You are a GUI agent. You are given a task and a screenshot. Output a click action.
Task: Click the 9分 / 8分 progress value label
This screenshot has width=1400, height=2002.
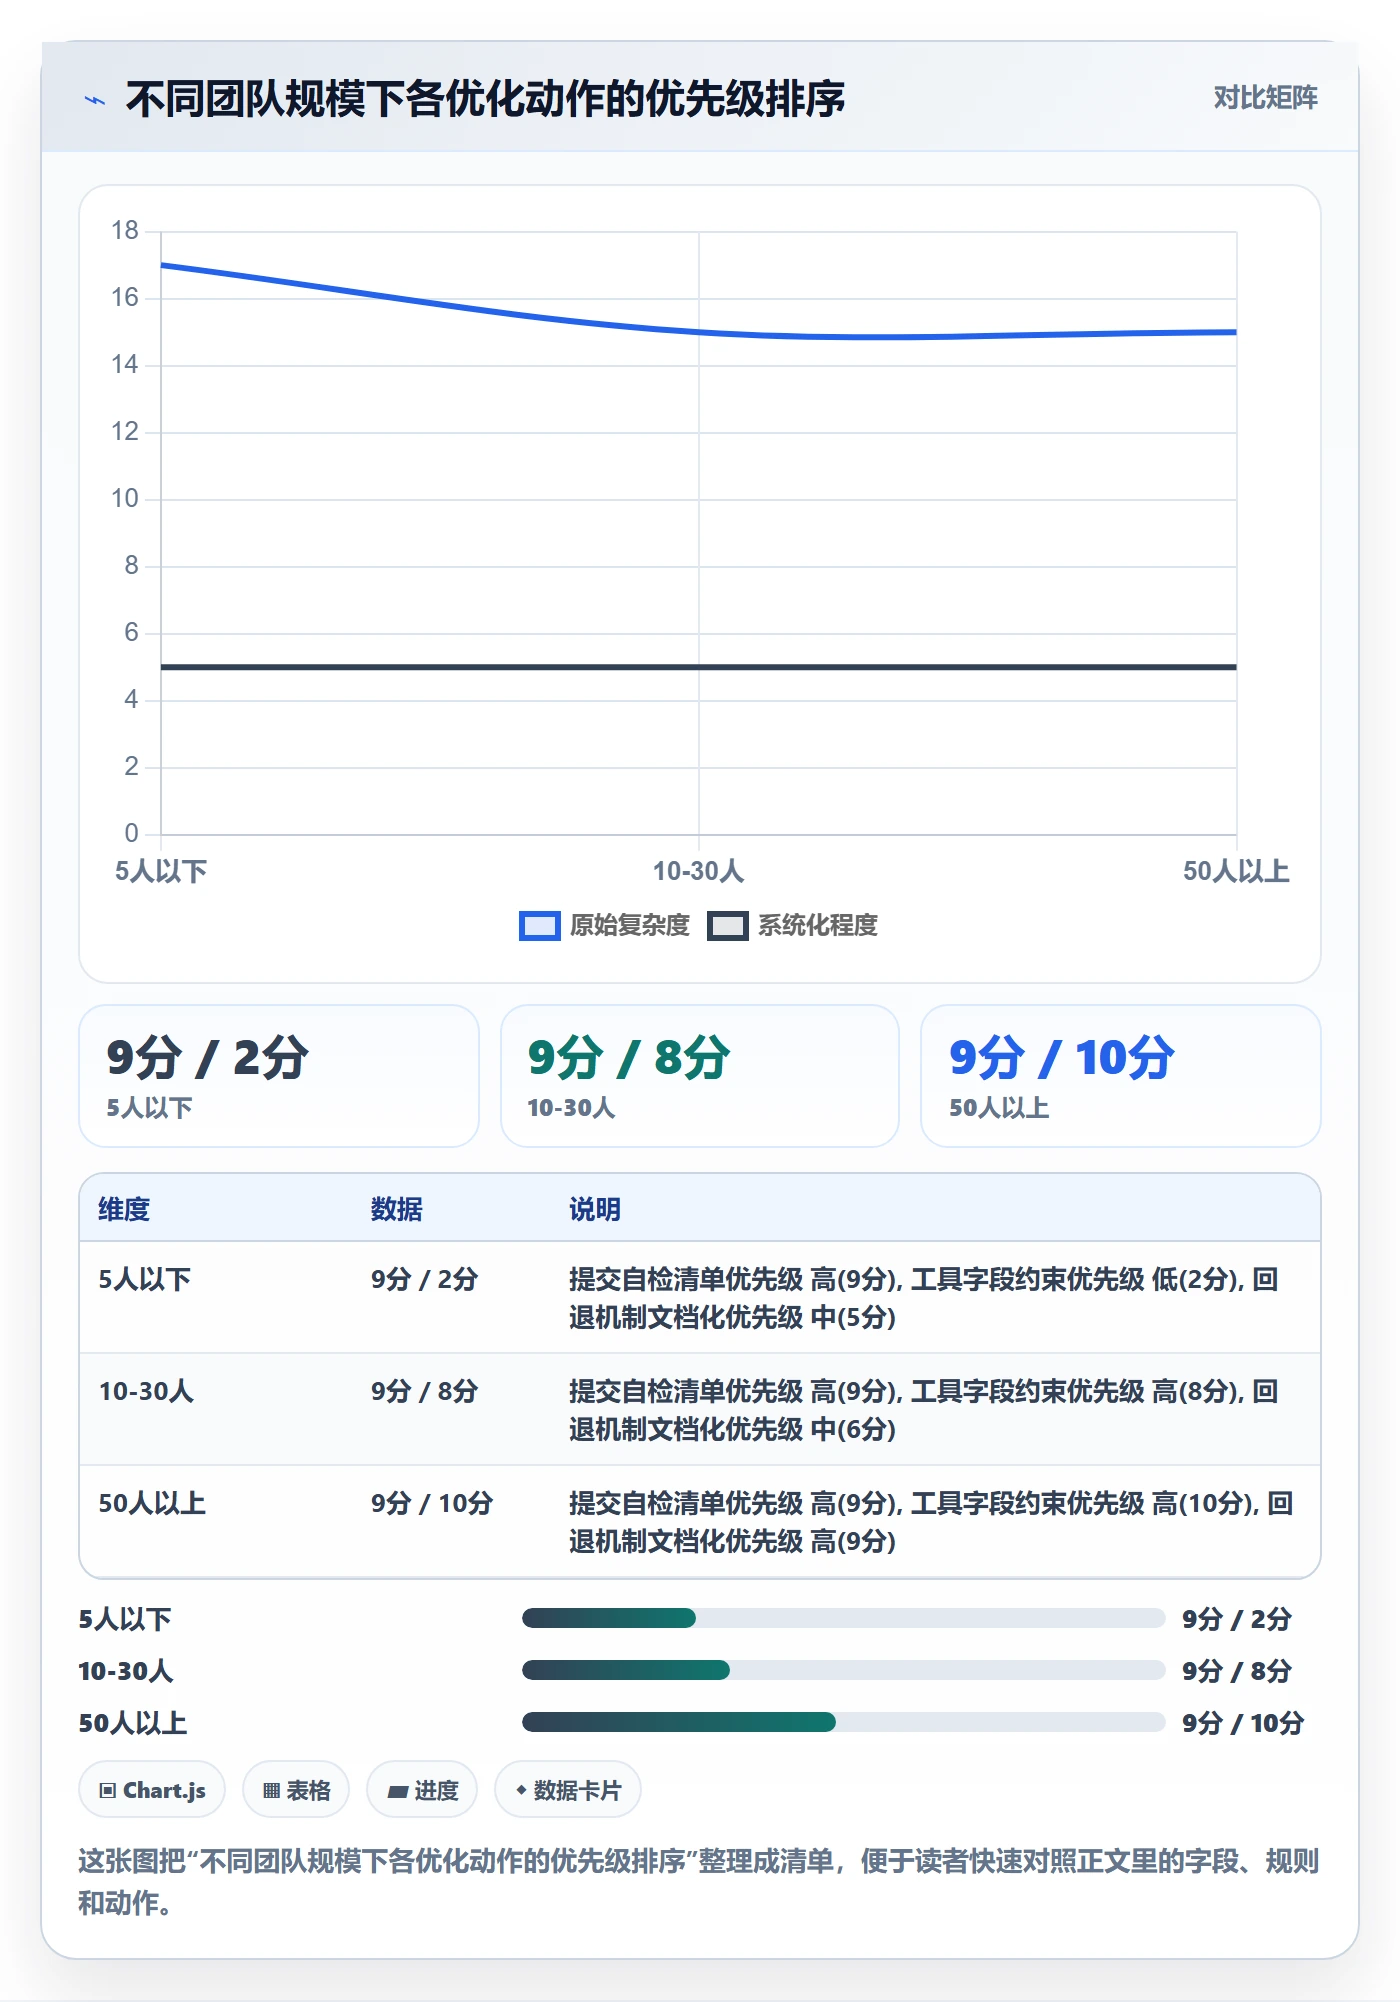(x=1236, y=1671)
